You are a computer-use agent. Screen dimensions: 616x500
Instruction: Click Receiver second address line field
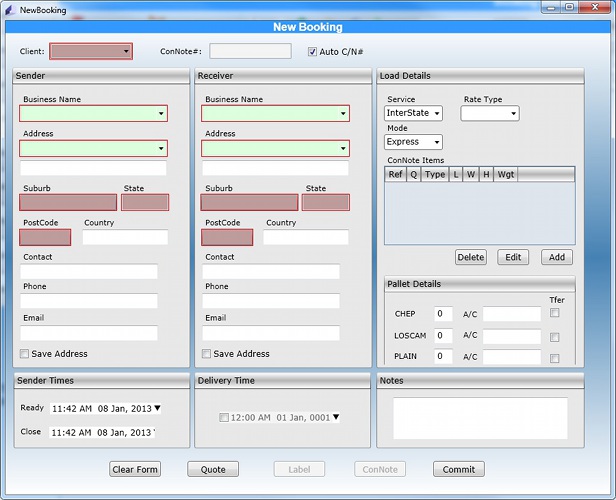coord(275,168)
